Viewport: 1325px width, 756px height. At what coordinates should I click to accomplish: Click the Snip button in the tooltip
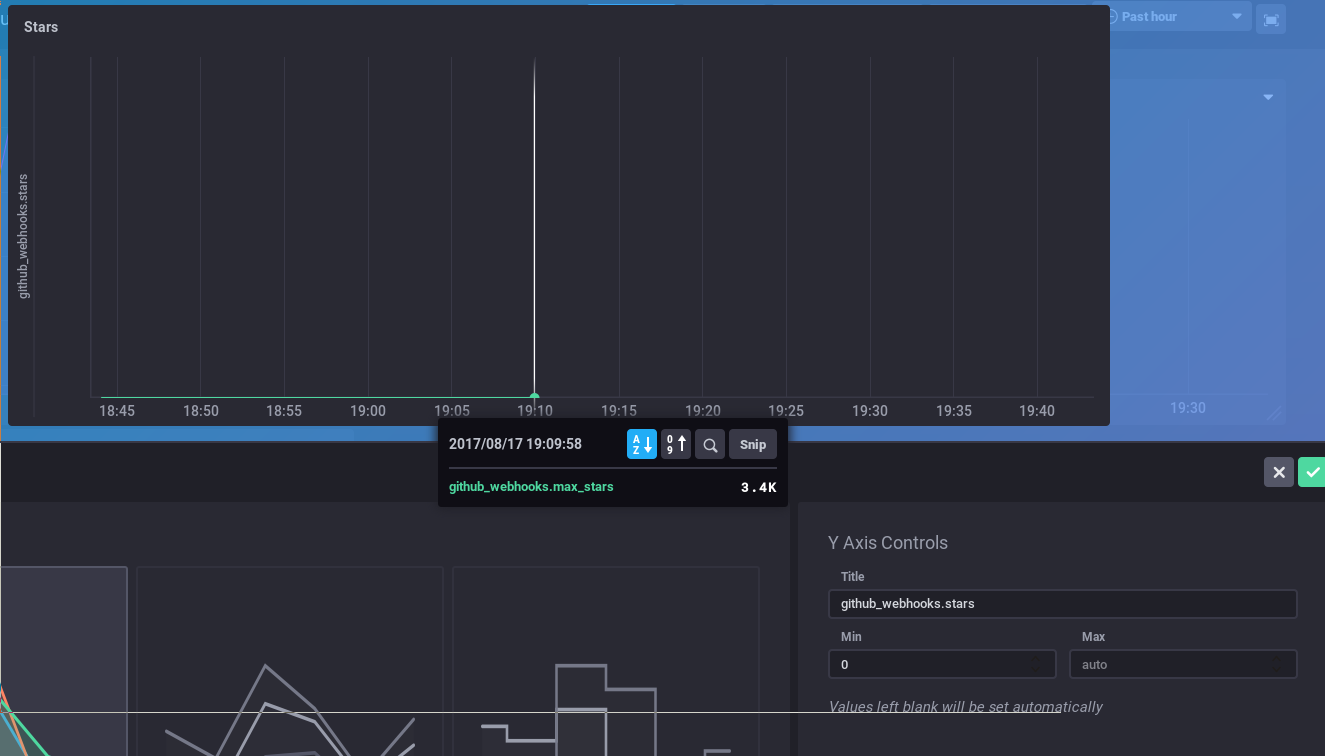(752, 444)
